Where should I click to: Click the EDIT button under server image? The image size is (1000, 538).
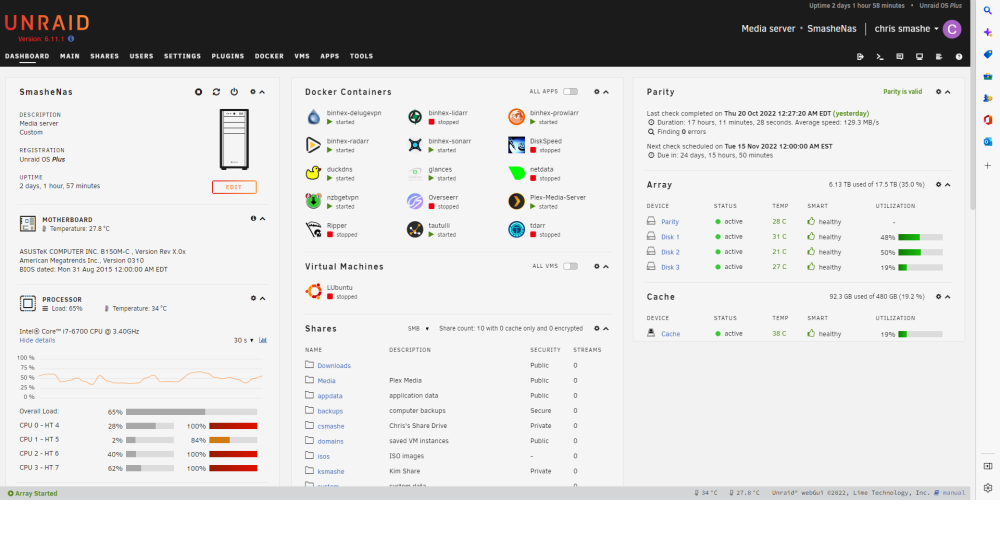[x=234, y=187]
